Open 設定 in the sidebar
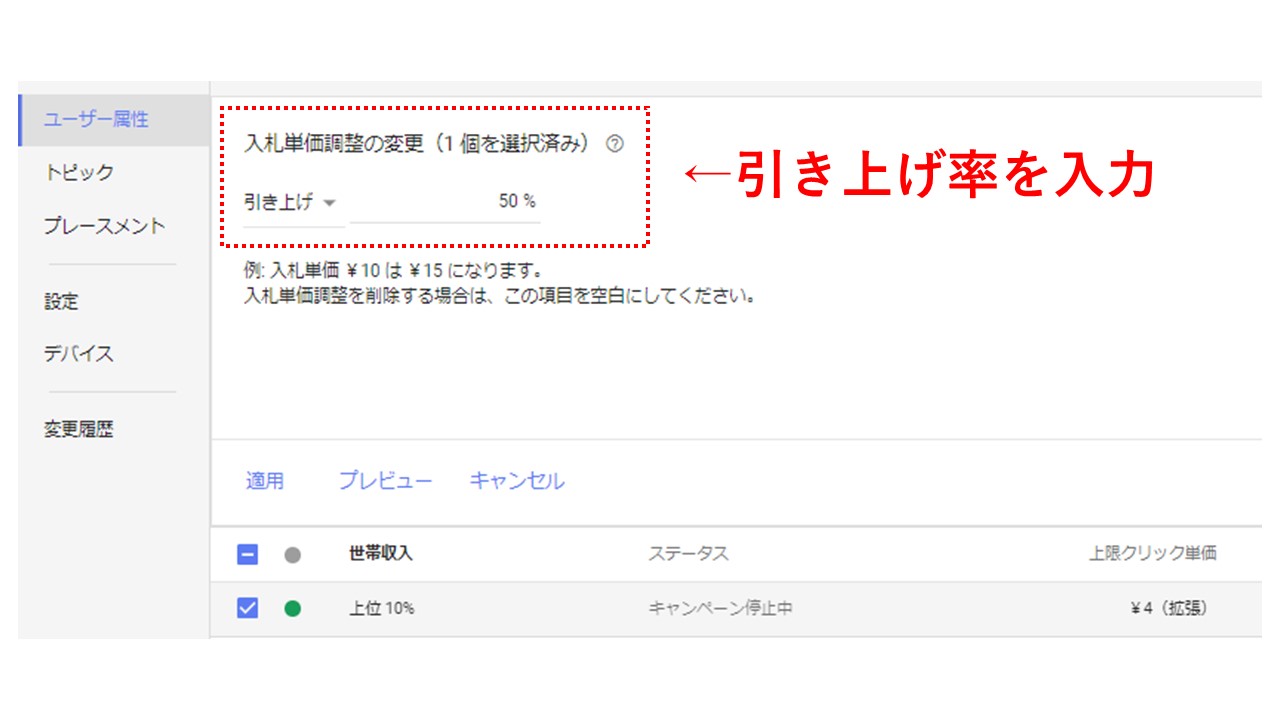The width and height of the screenshot is (1280, 720). point(61,301)
